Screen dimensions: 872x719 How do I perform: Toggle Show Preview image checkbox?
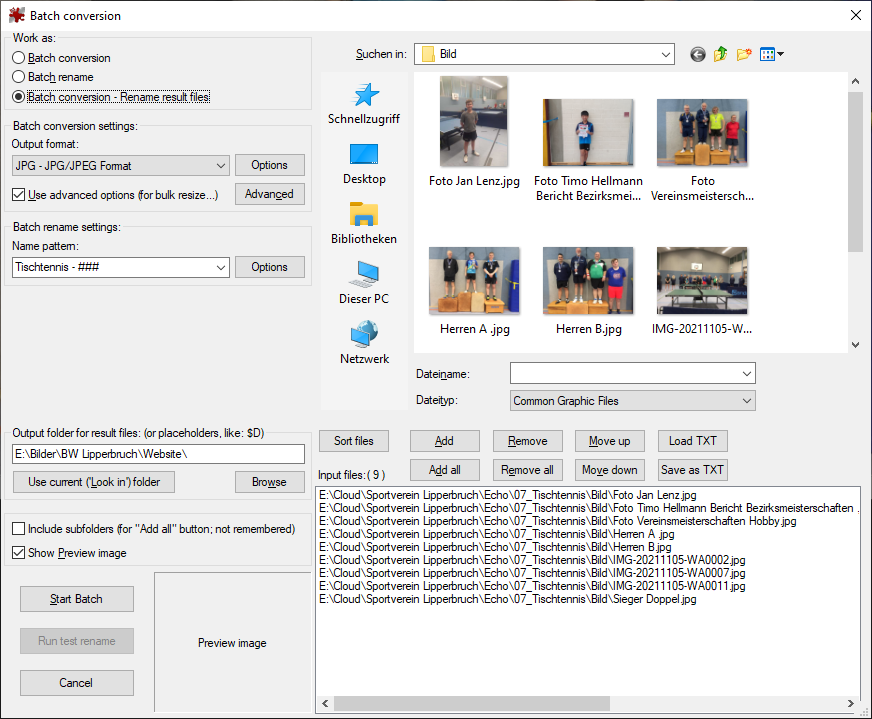coord(19,553)
